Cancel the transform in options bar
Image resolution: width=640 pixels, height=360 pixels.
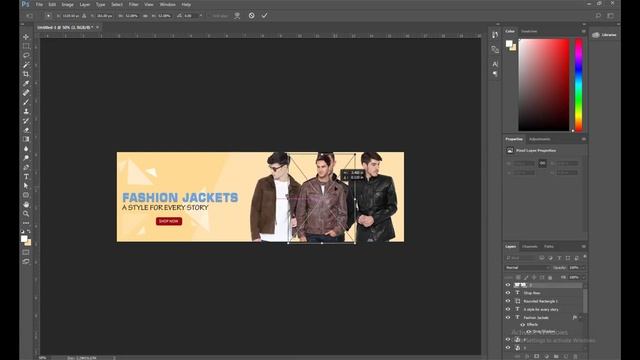251,16
